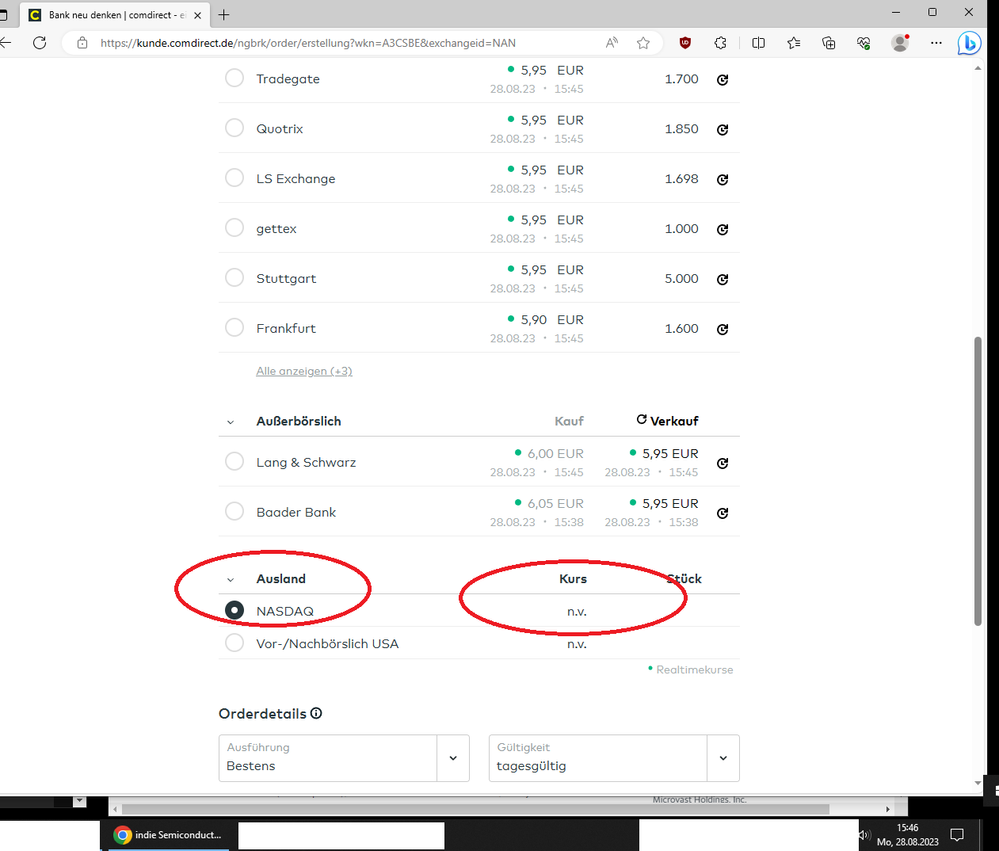
Task: Click the browser address bar URL
Action: pyautogui.click(x=308, y=43)
